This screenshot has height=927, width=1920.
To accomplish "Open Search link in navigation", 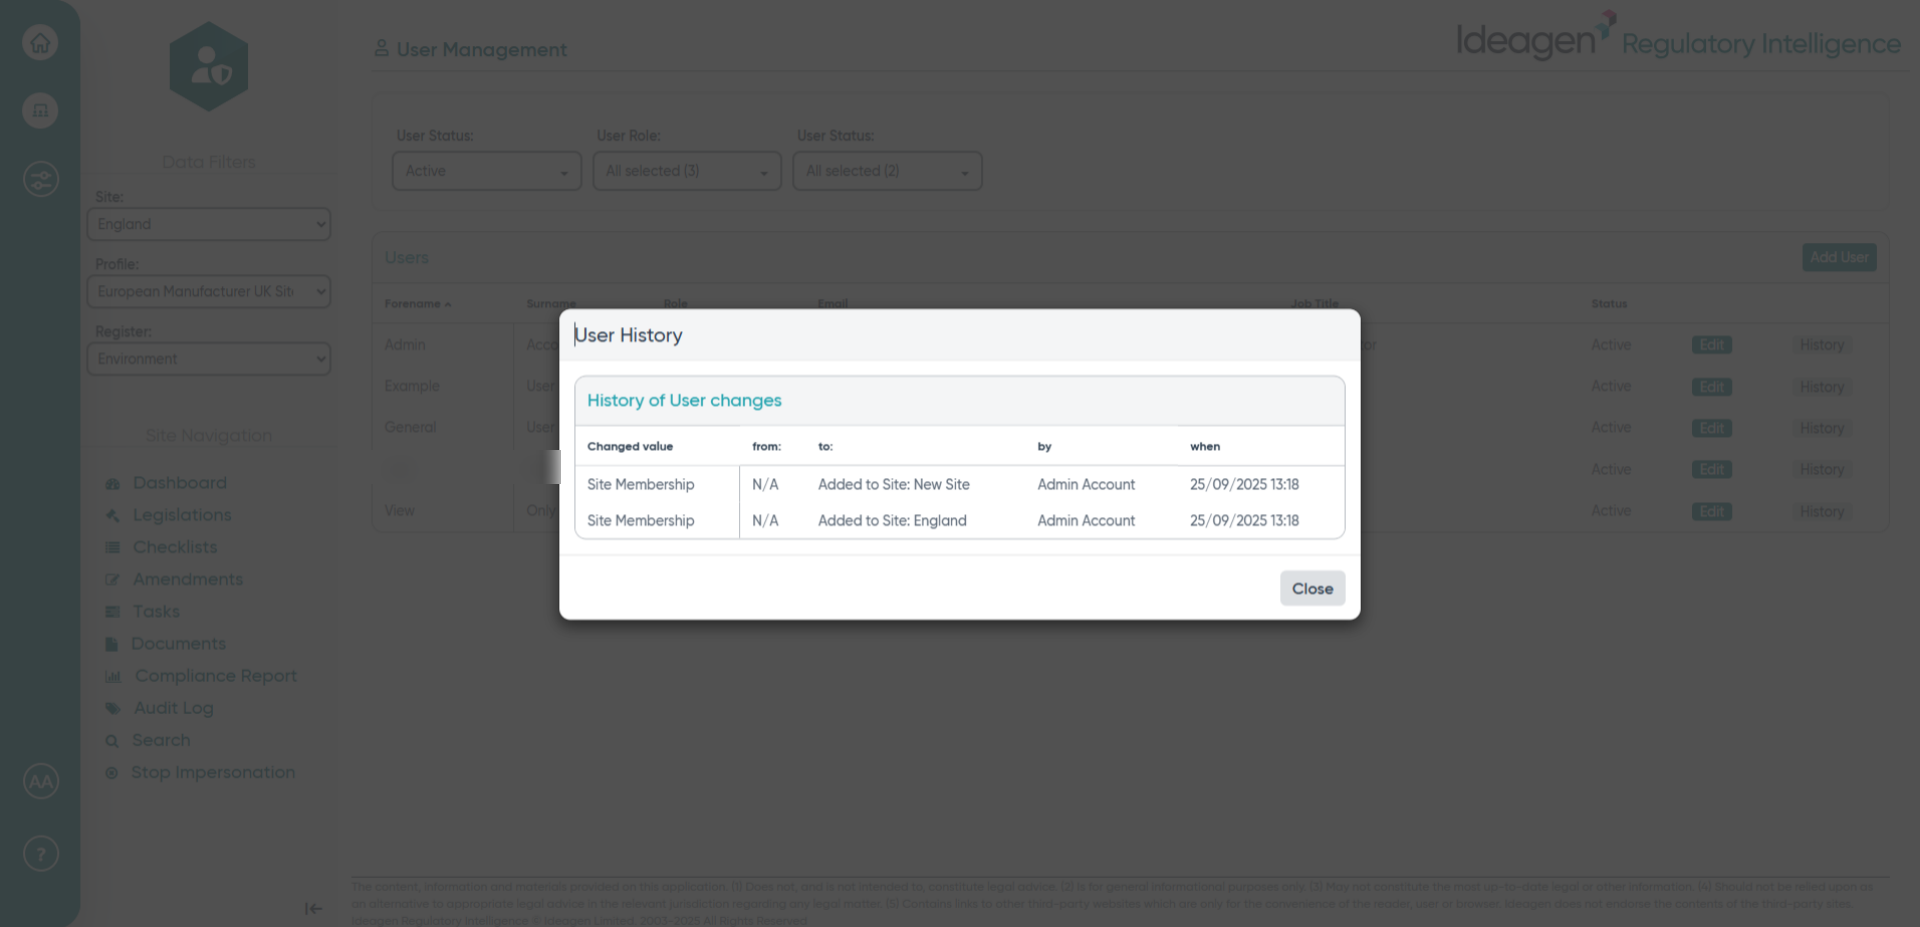I will coord(161,740).
